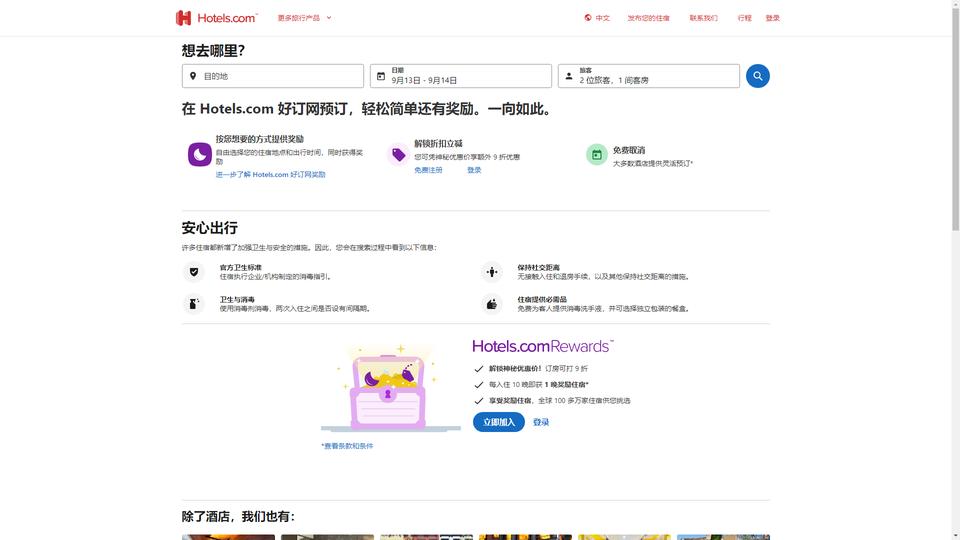Click the person icon in travelers field

click(x=569, y=76)
